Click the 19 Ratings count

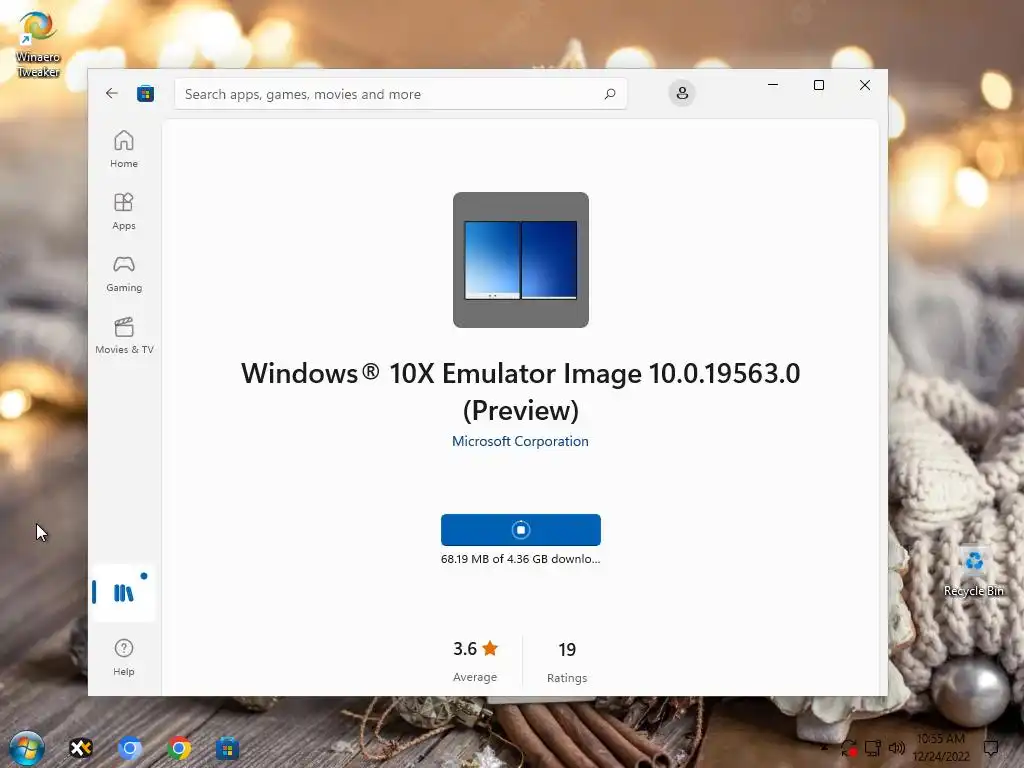tap(567, 662)
